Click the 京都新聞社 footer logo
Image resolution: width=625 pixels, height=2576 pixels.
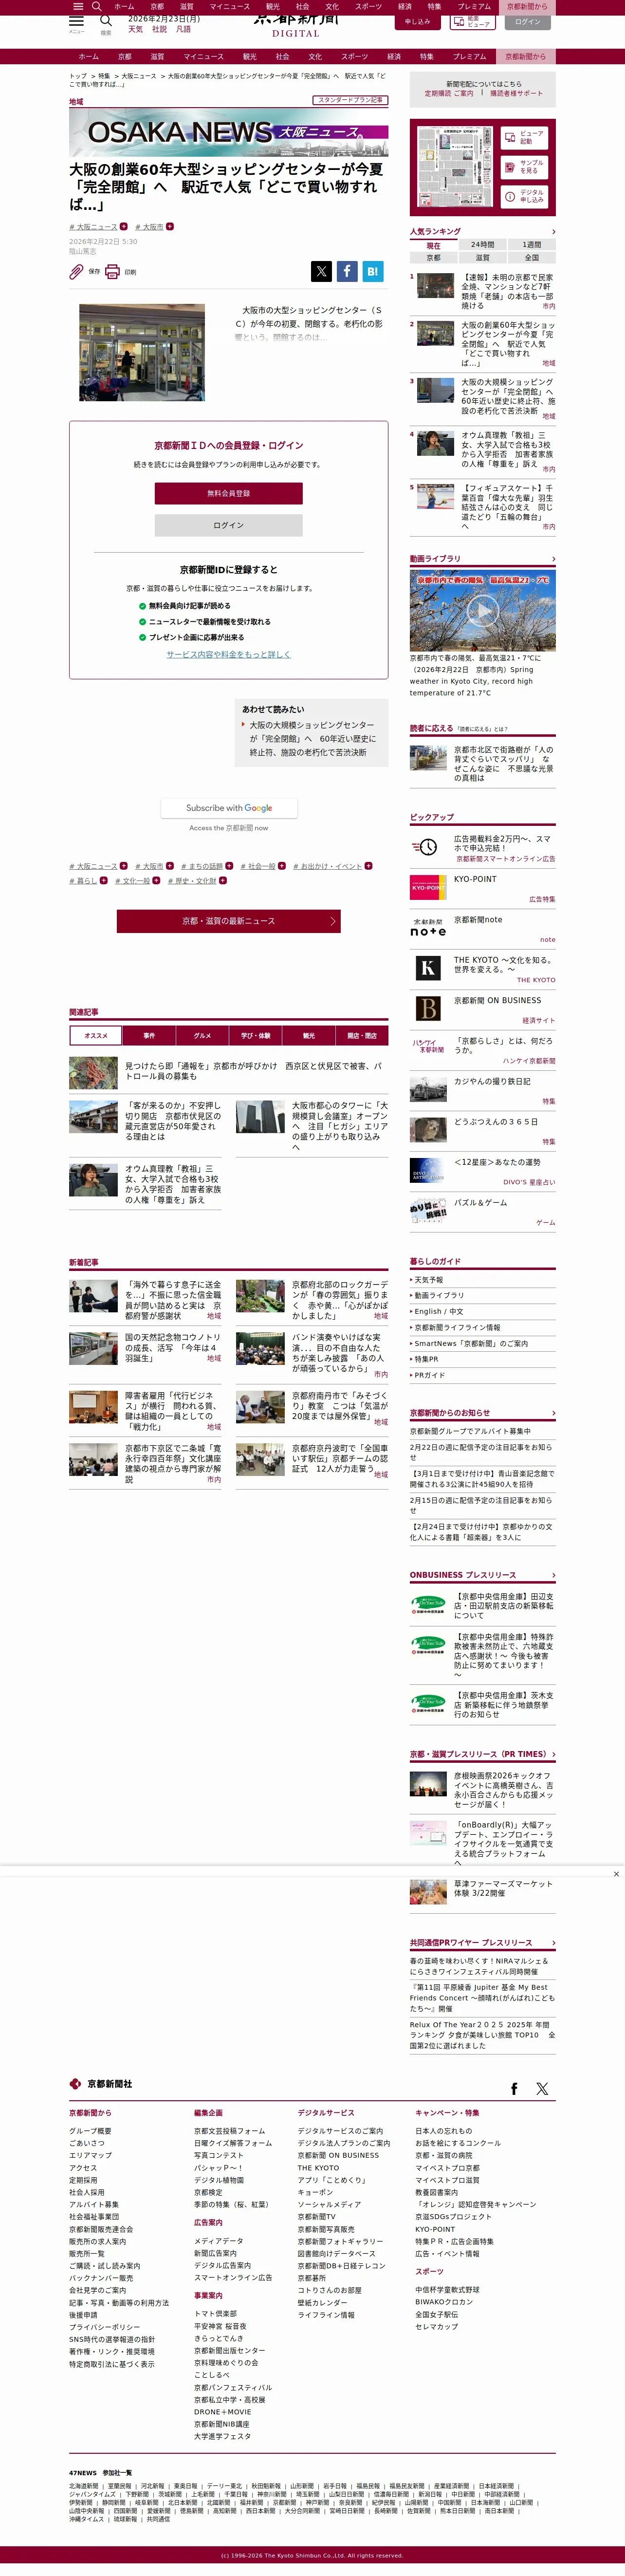pos(101,2084)
